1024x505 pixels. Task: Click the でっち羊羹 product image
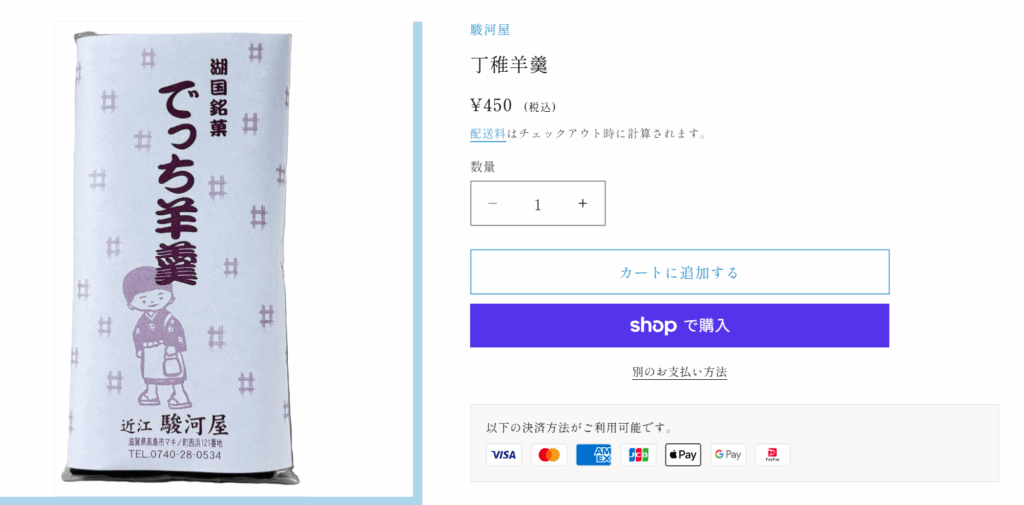coord(182,259)
